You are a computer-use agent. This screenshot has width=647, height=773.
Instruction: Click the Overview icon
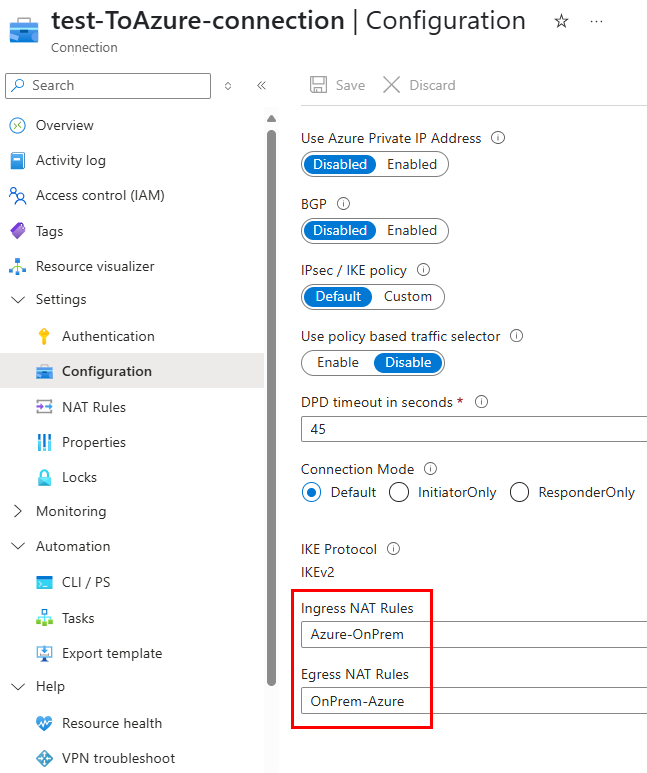18,126
